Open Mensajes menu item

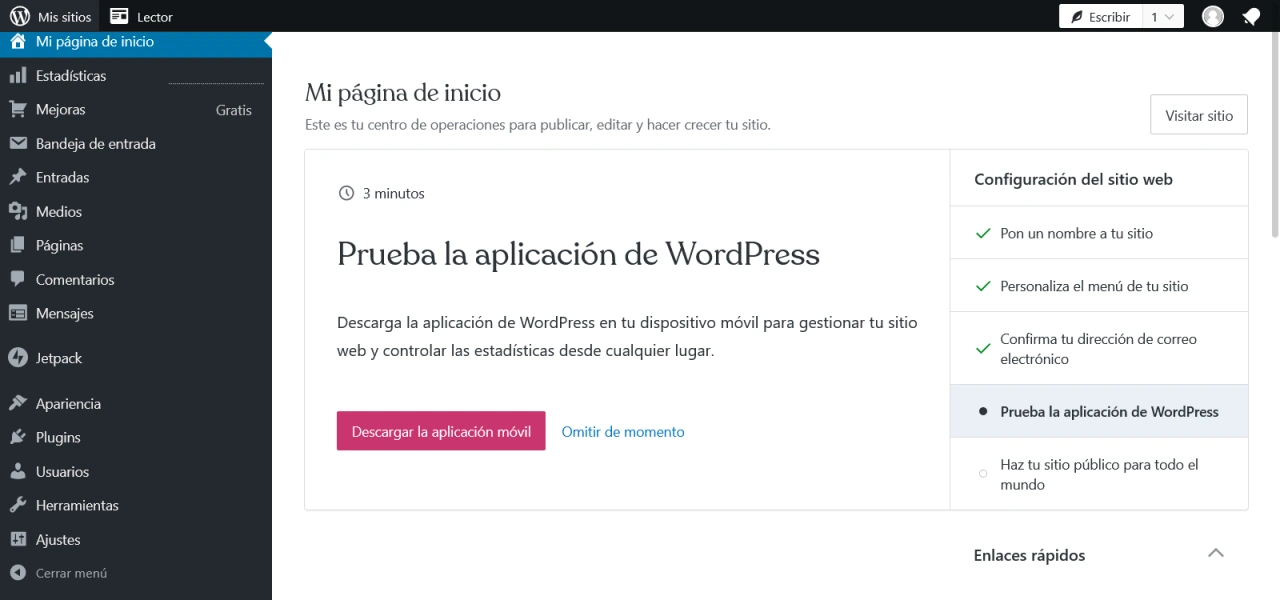pos(136,314)
